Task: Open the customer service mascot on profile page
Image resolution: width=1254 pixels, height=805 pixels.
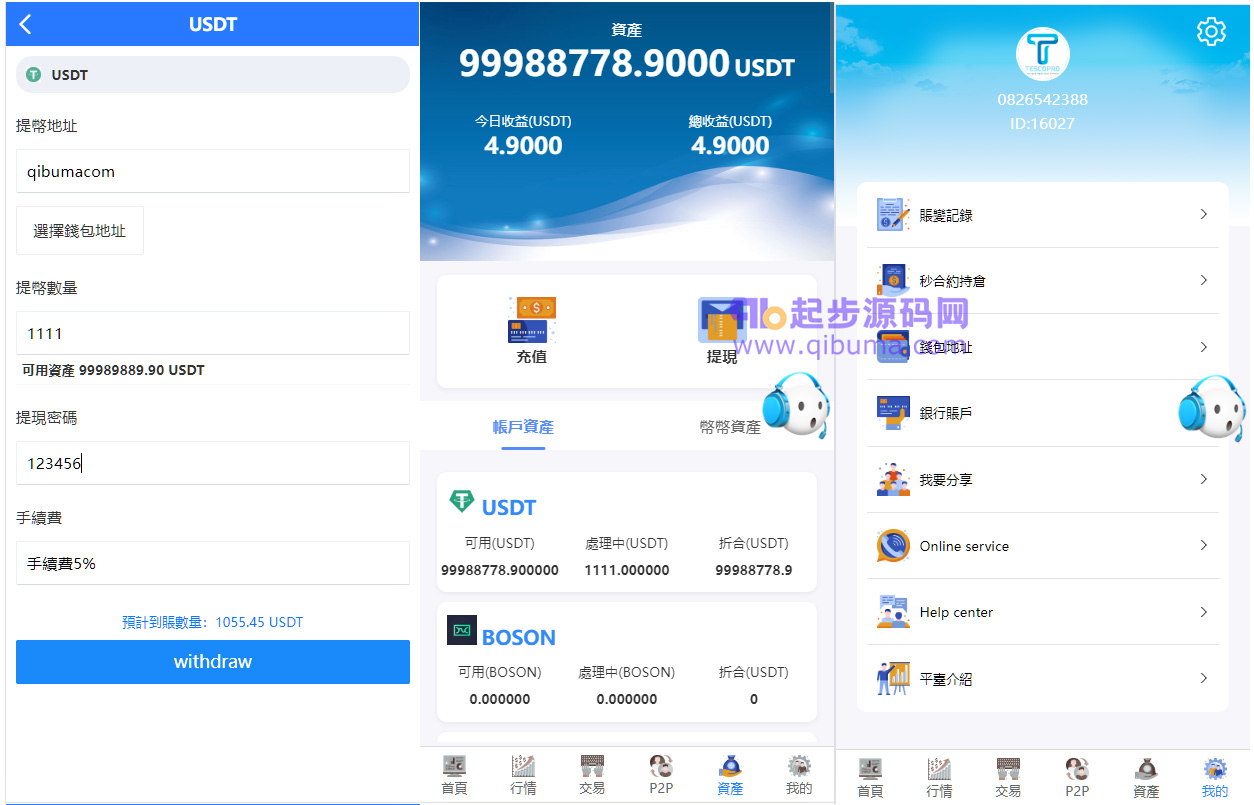Action: (1211, 408)
